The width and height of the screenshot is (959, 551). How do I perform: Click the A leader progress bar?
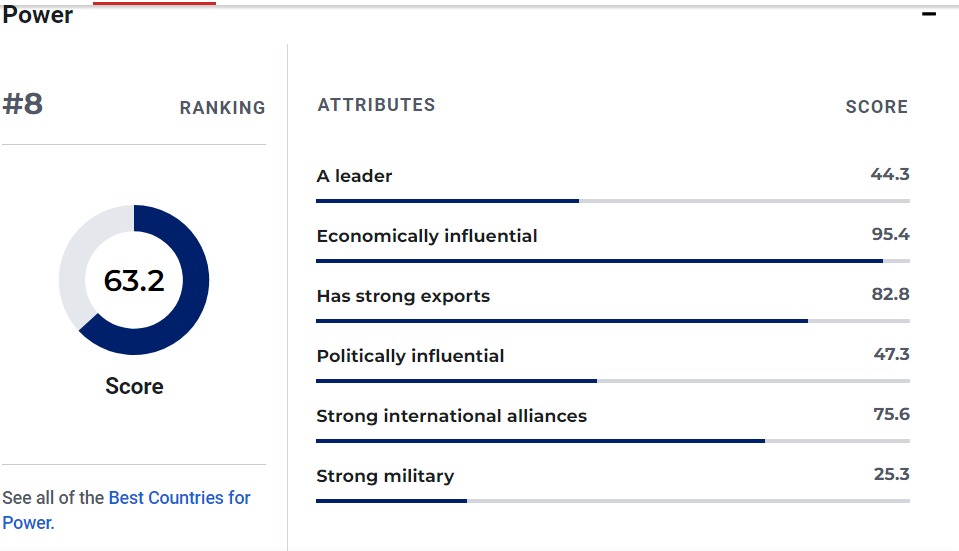click(x=612, y=201)
